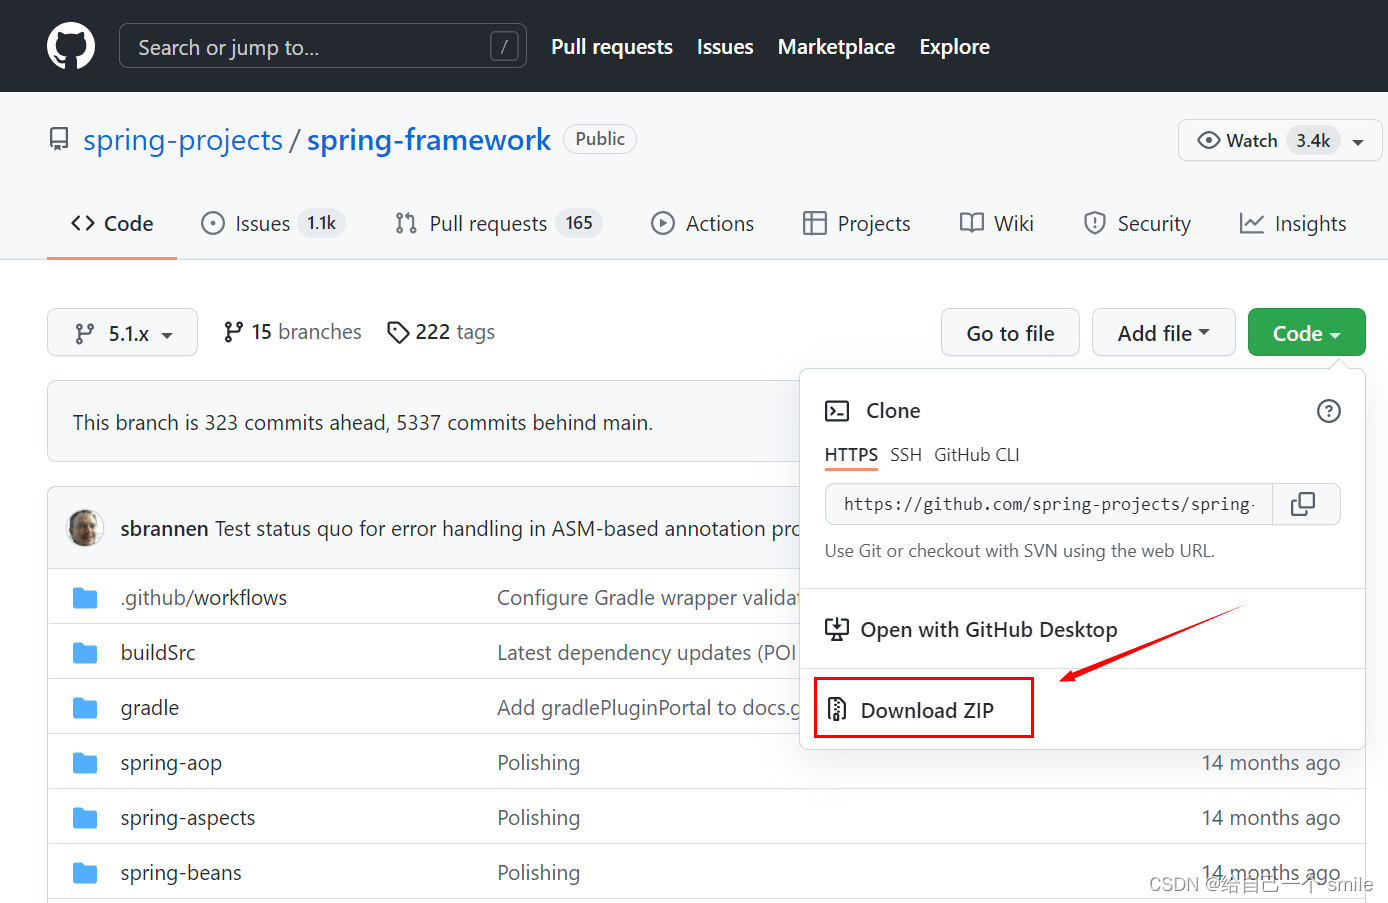Open the Projects tab
Image resolution: width=1388 pixels, height=903 pixels.
[x=856, y=223]
